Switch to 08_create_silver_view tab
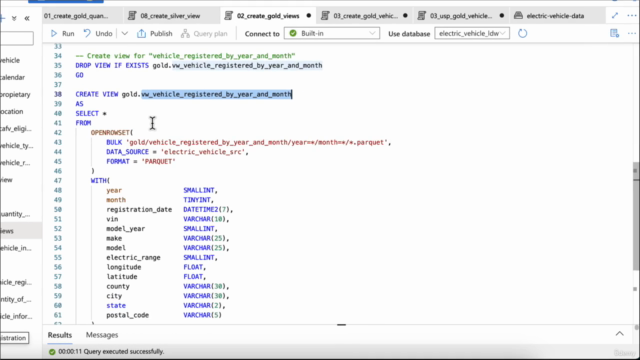Viewport: 640px width, 360px height. click(170, 16)
